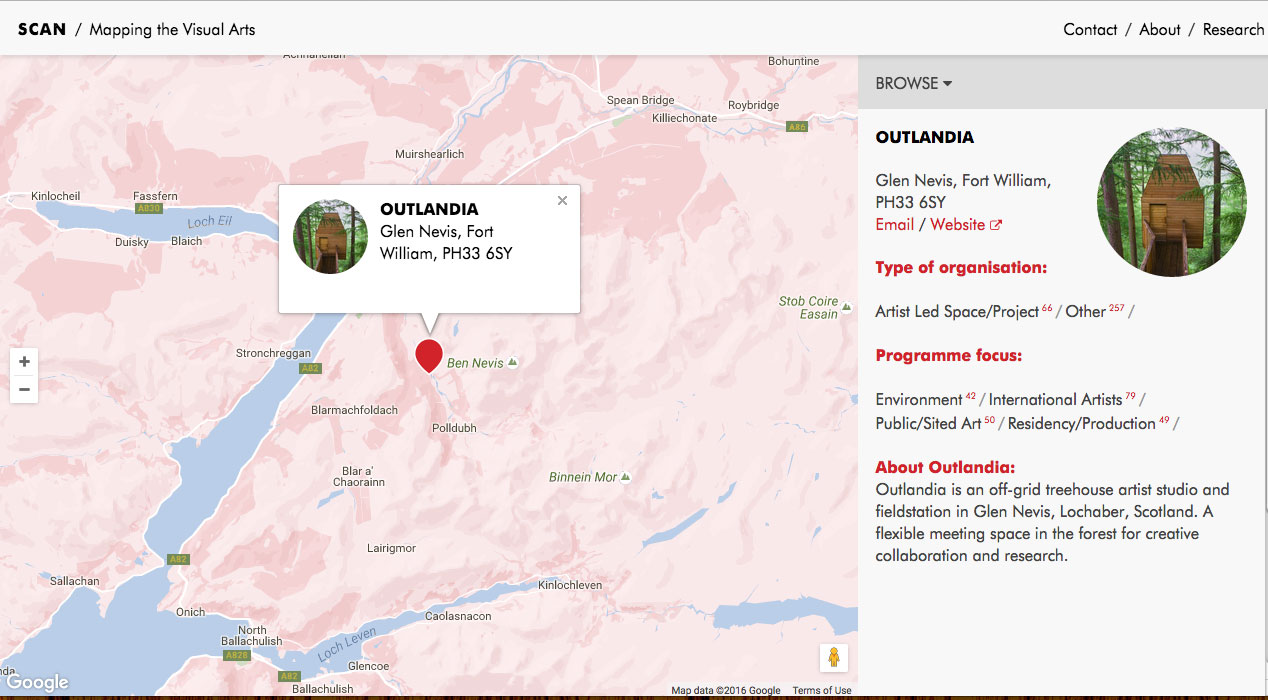Select the Residency/Production programme focus
This screenshot has height=700, width=1268.
tap(1081, 423)
